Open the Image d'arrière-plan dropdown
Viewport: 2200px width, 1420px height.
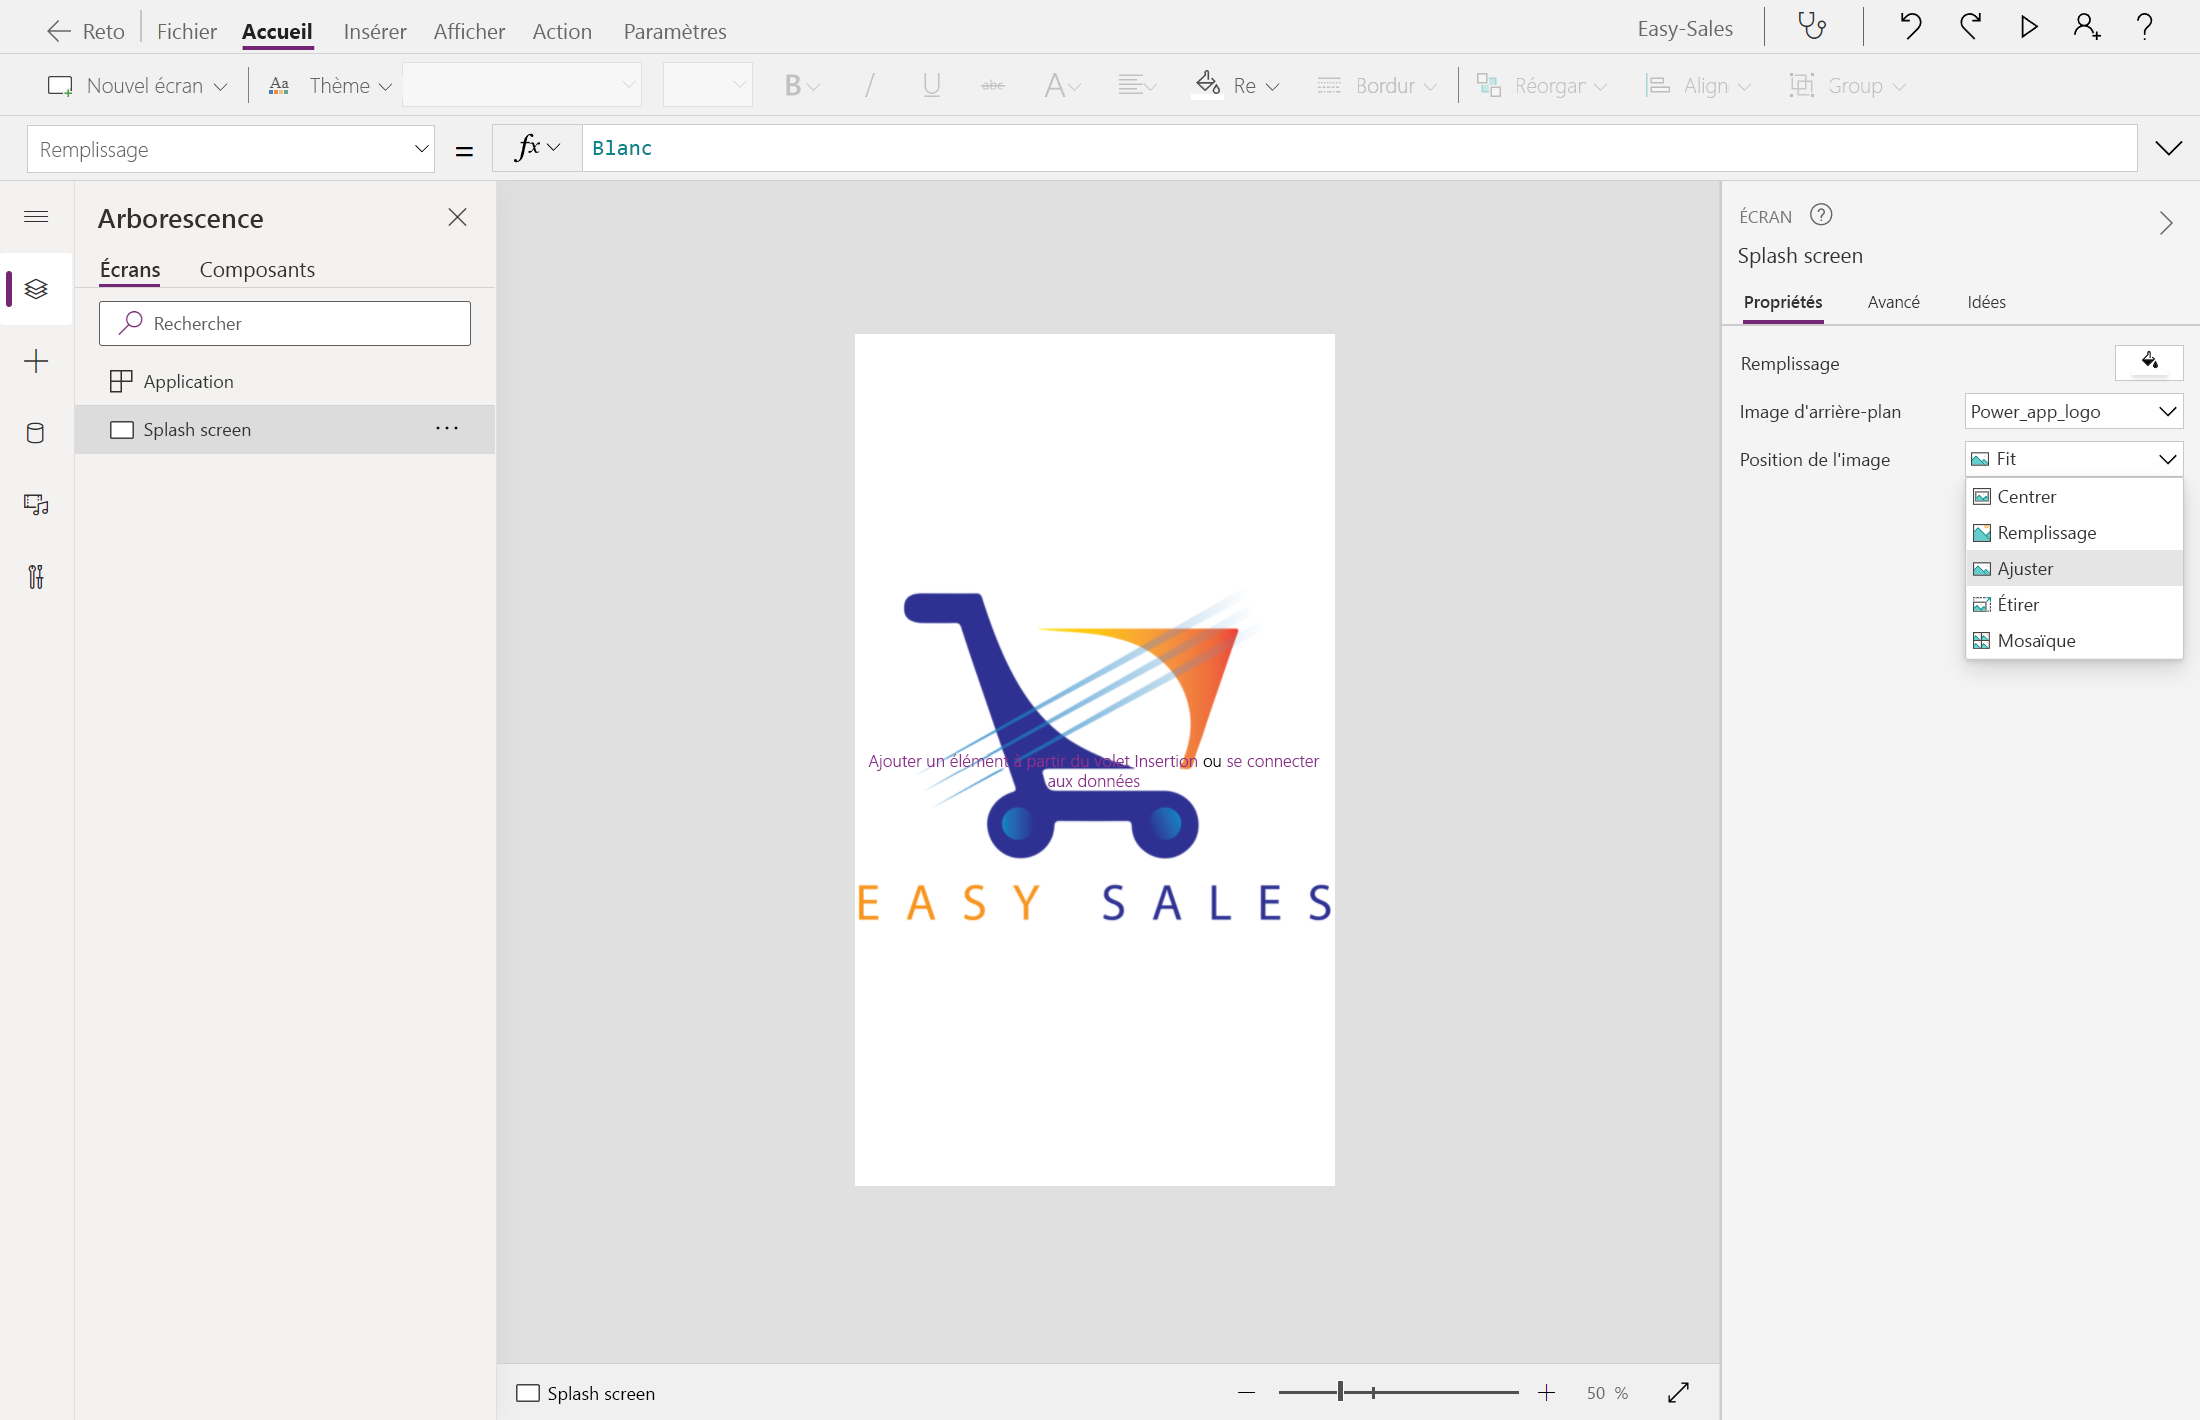2072,411
